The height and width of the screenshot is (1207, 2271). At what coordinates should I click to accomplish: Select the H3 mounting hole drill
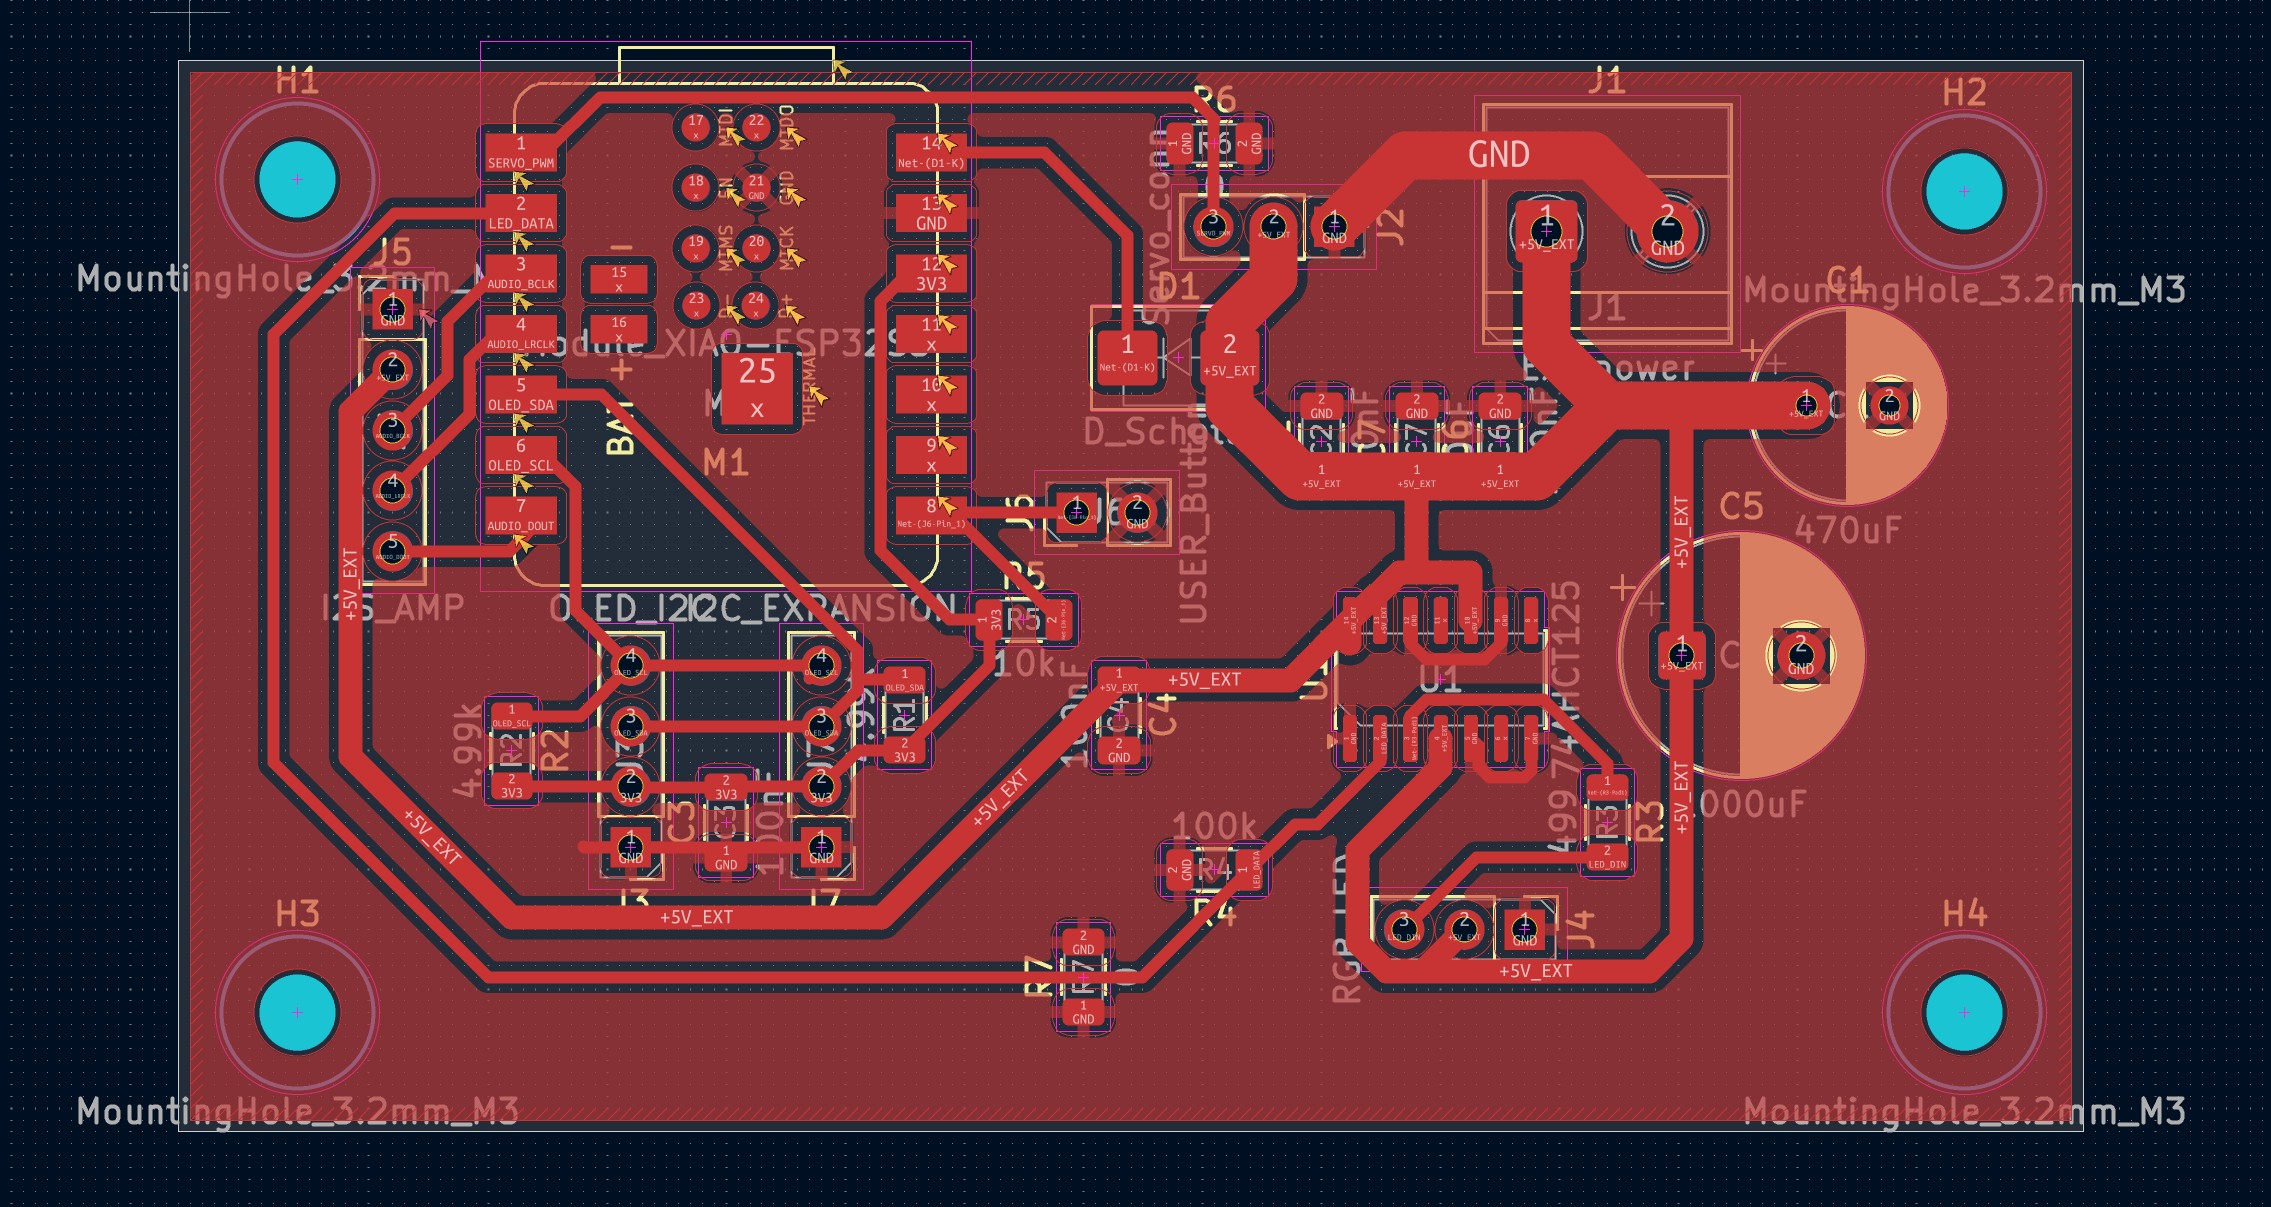click(x=297, y=1012)
